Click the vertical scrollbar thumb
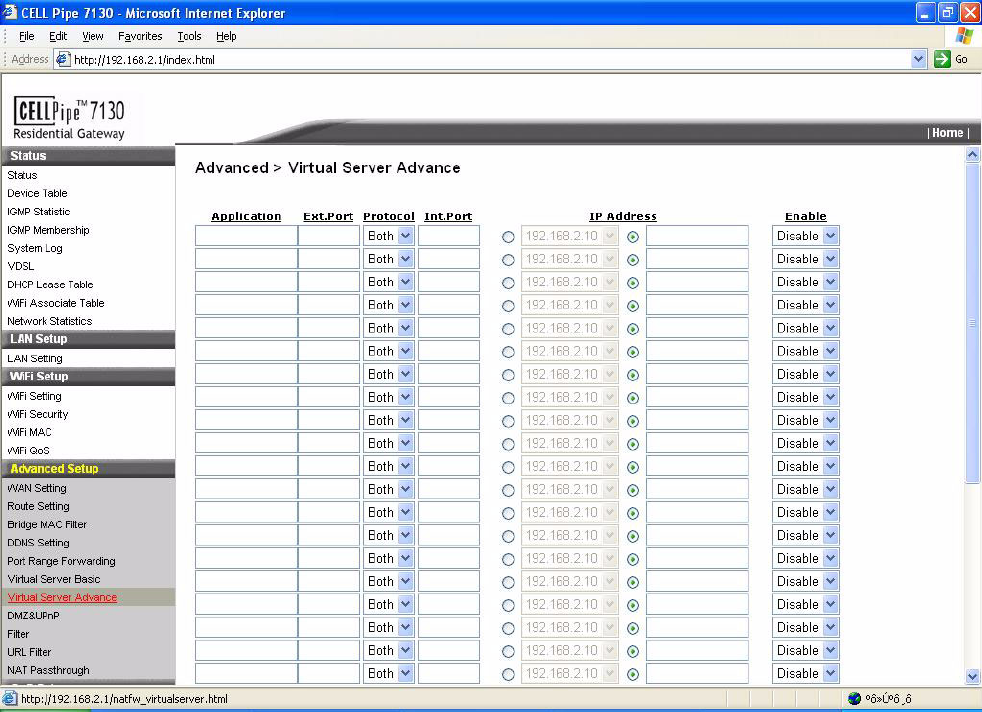Viewport: 982px width, 712px height. [972, 322]
